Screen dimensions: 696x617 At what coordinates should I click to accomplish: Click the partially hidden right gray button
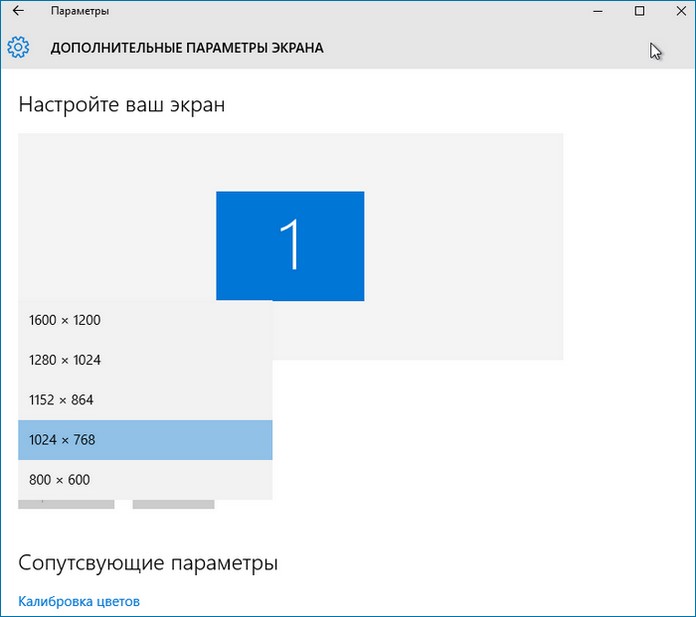point(174,504)
